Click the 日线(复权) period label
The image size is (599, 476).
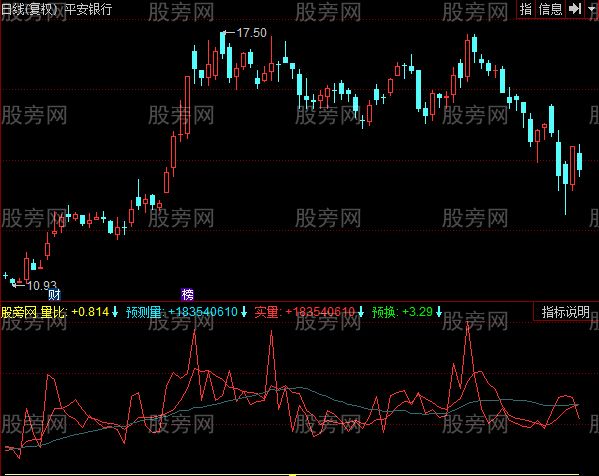(29, 9)
